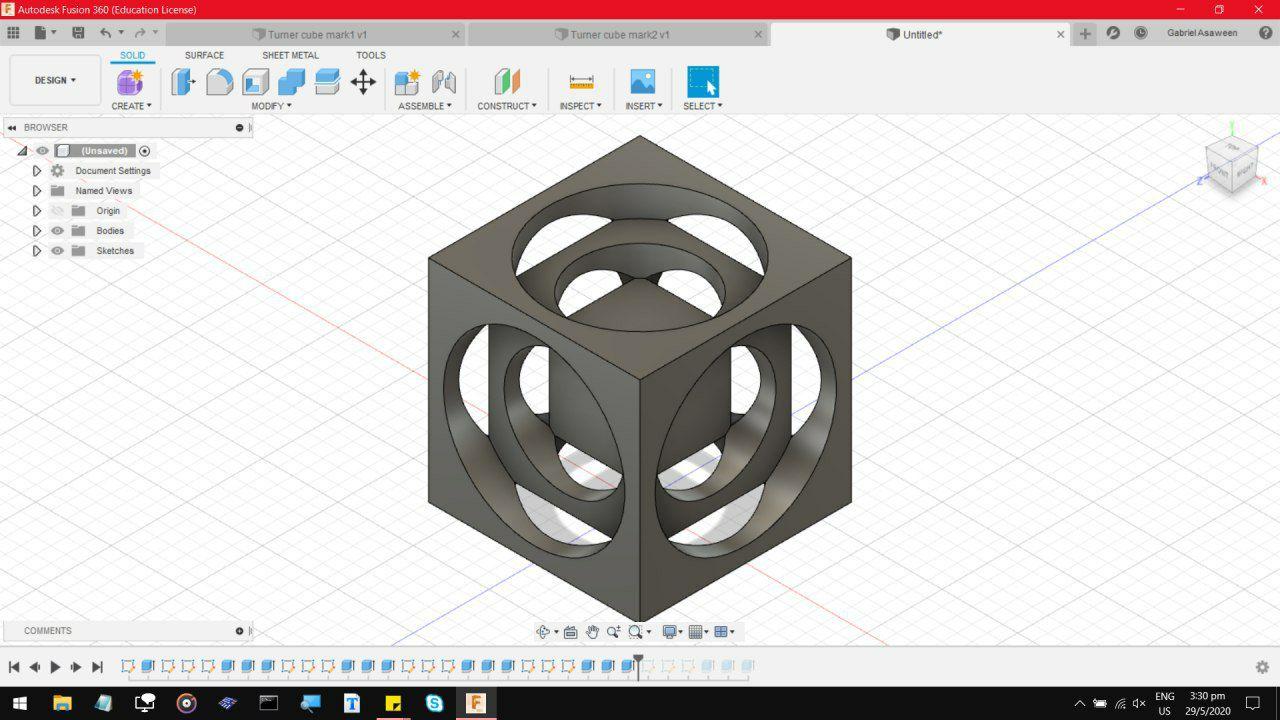
Task: Open the CREATE dropdown menu
Action: [131, 106]
